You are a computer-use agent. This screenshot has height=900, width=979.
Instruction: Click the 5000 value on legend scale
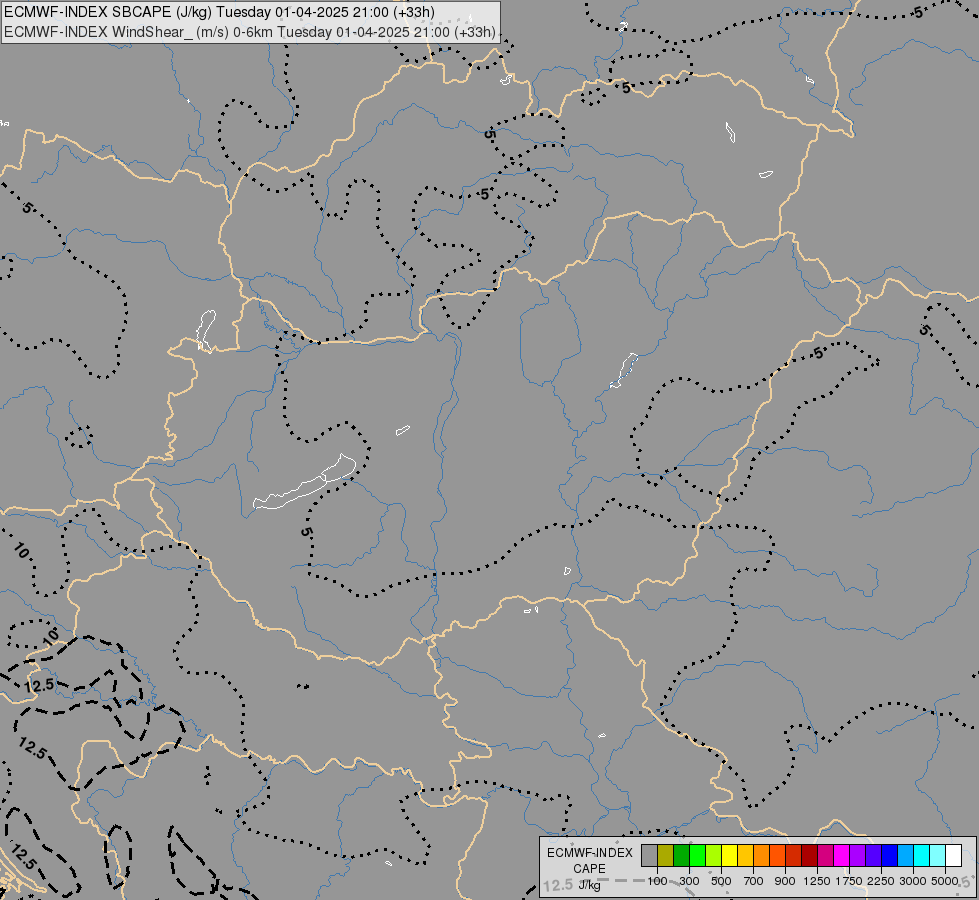point(945,881)
